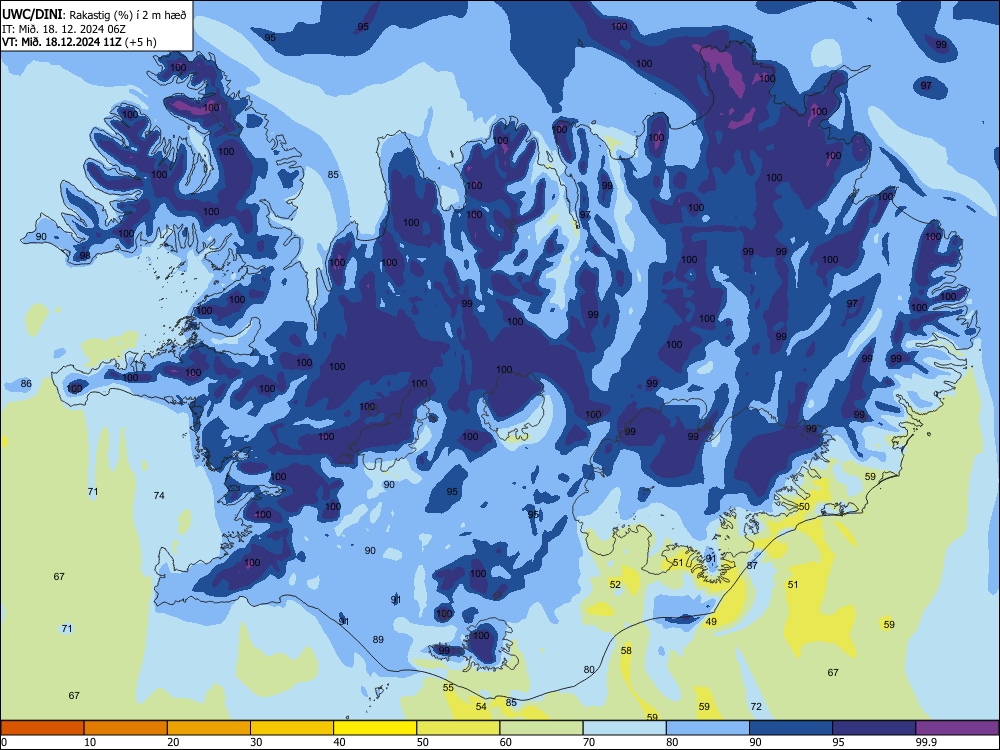Click the '74' humidity value on the map
Screen dimensions: 1000x750
159,495
